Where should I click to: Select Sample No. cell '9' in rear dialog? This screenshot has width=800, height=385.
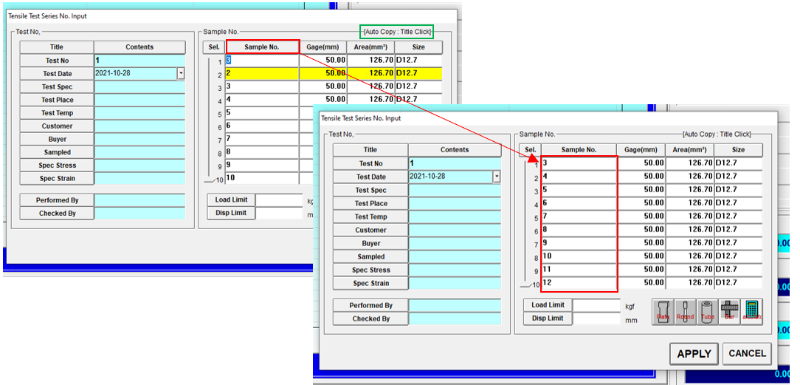pos(262,165)
